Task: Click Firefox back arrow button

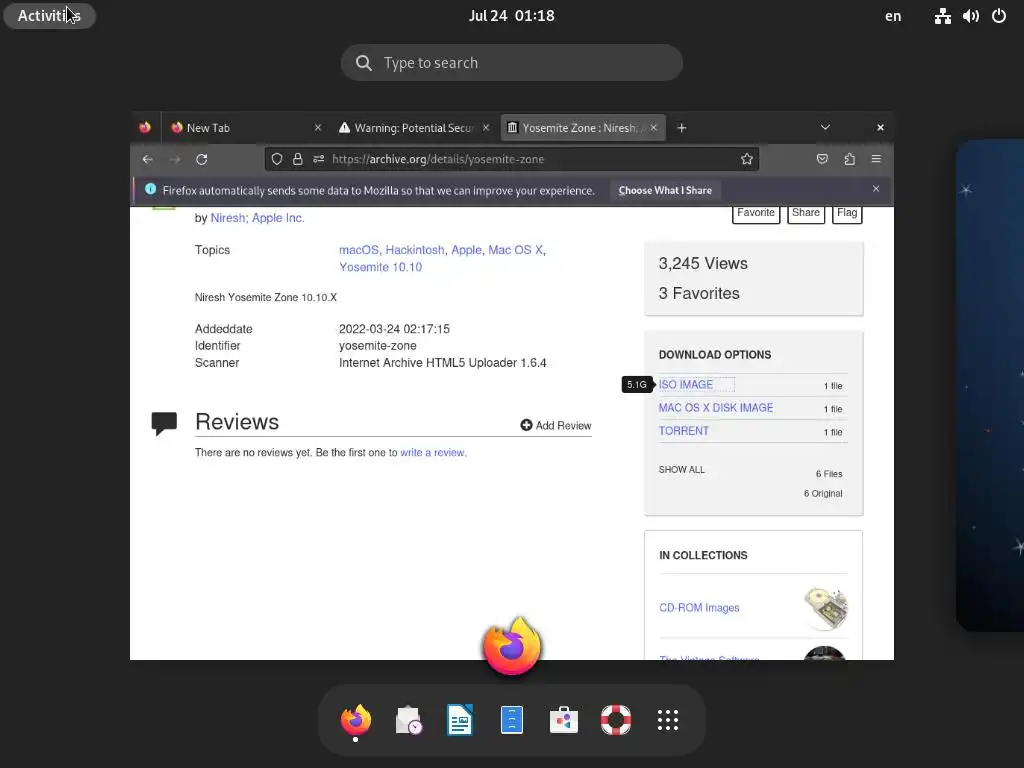Action: pyautogui.click(x=148, y=159)
